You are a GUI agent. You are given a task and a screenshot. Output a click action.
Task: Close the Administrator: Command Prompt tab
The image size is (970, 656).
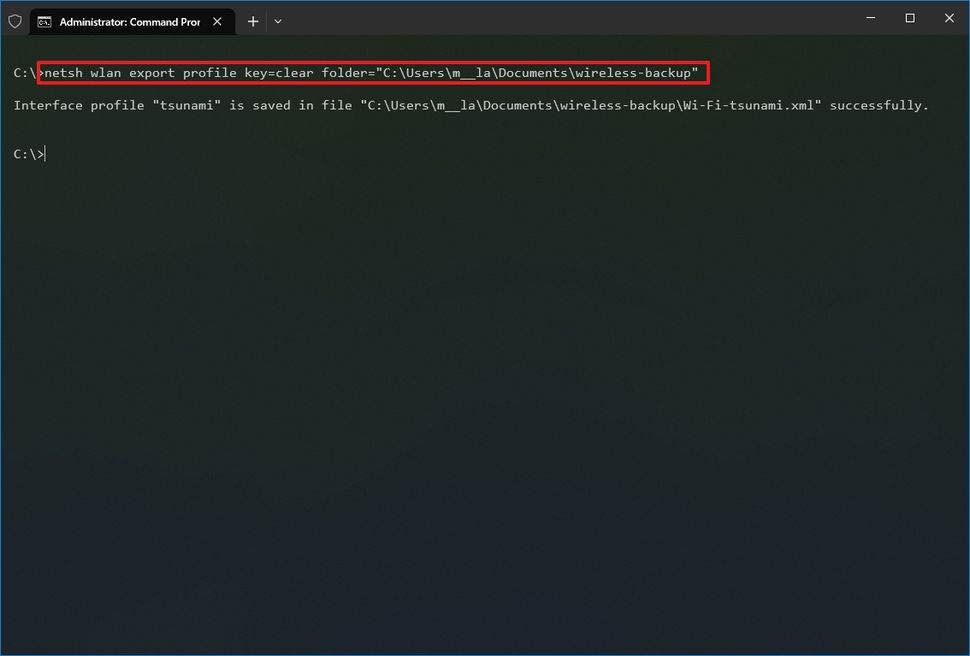pos(217,21)
